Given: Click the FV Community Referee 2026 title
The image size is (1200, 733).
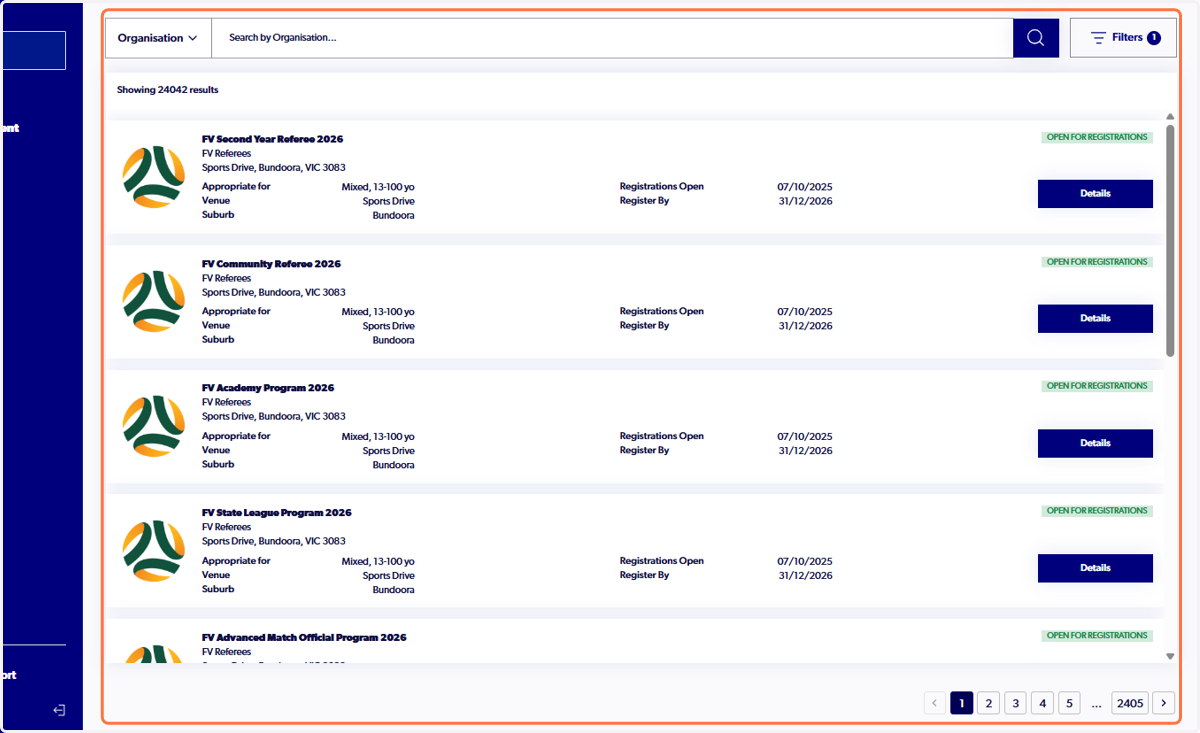Looking at the screenshot, I should point(271,264).
